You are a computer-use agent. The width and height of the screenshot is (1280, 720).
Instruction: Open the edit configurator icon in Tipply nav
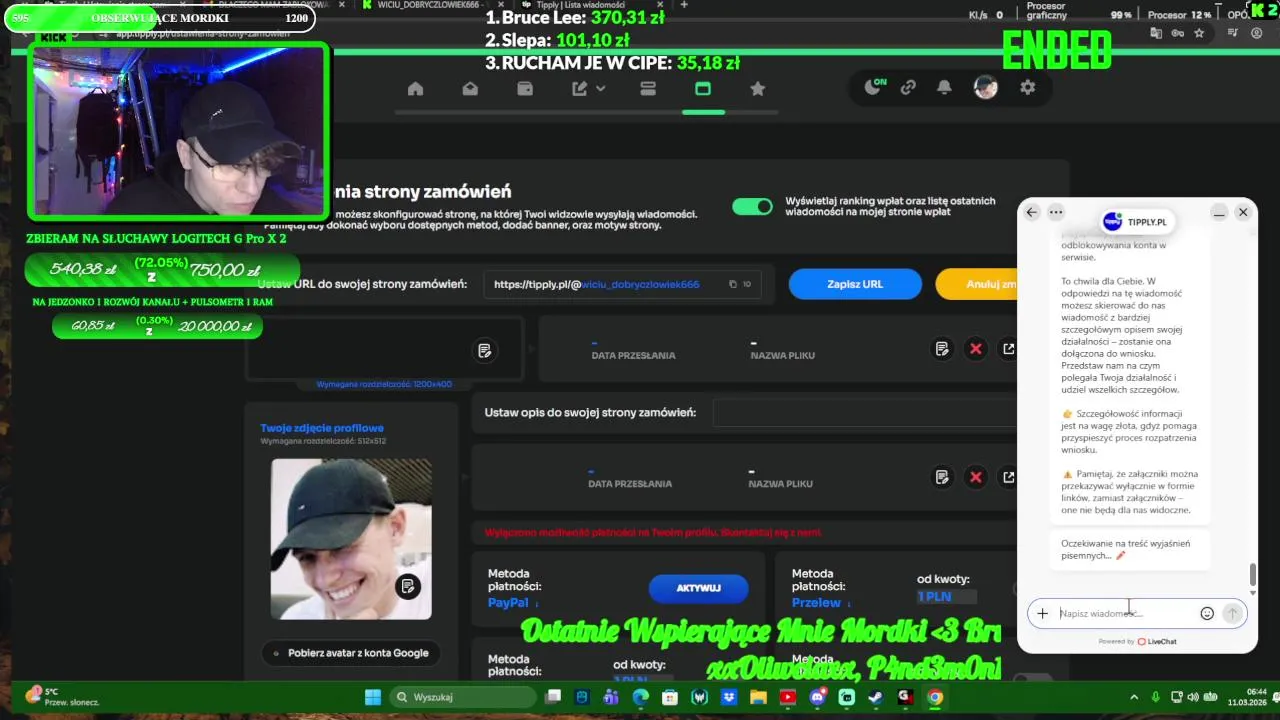[x=579, y=89]
